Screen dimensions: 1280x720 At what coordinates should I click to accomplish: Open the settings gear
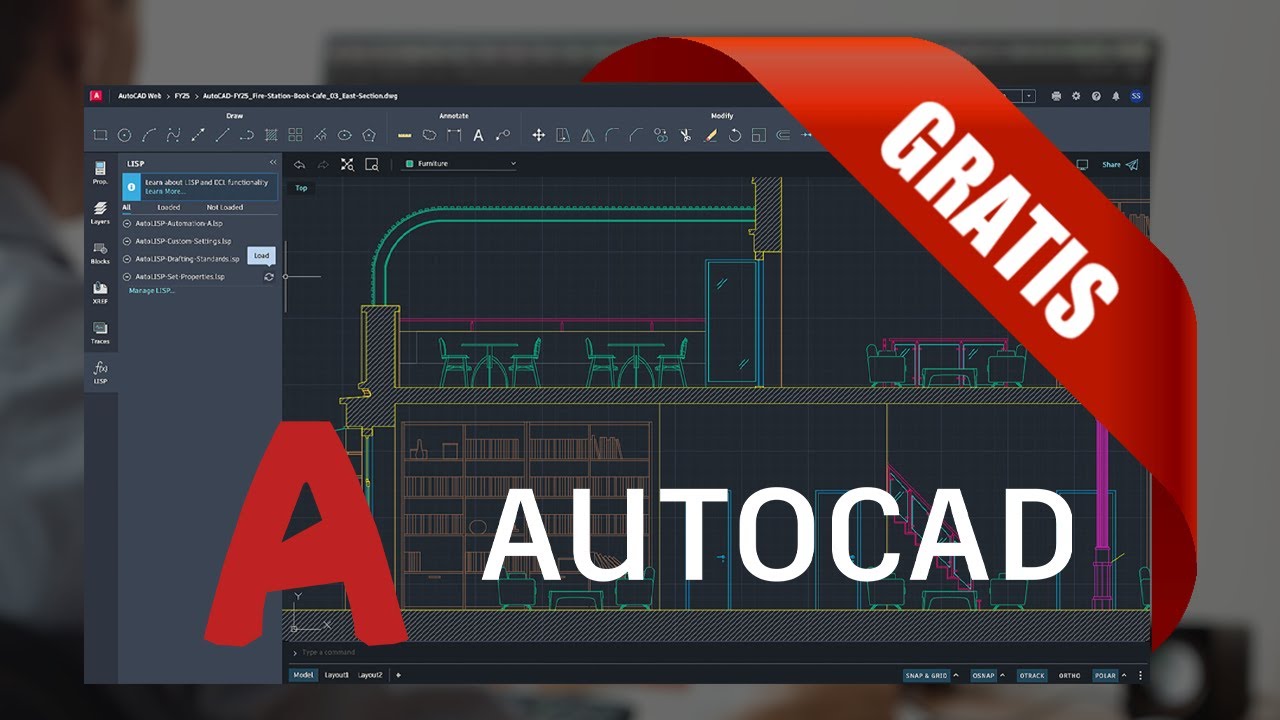click(x=1076, y=96)
